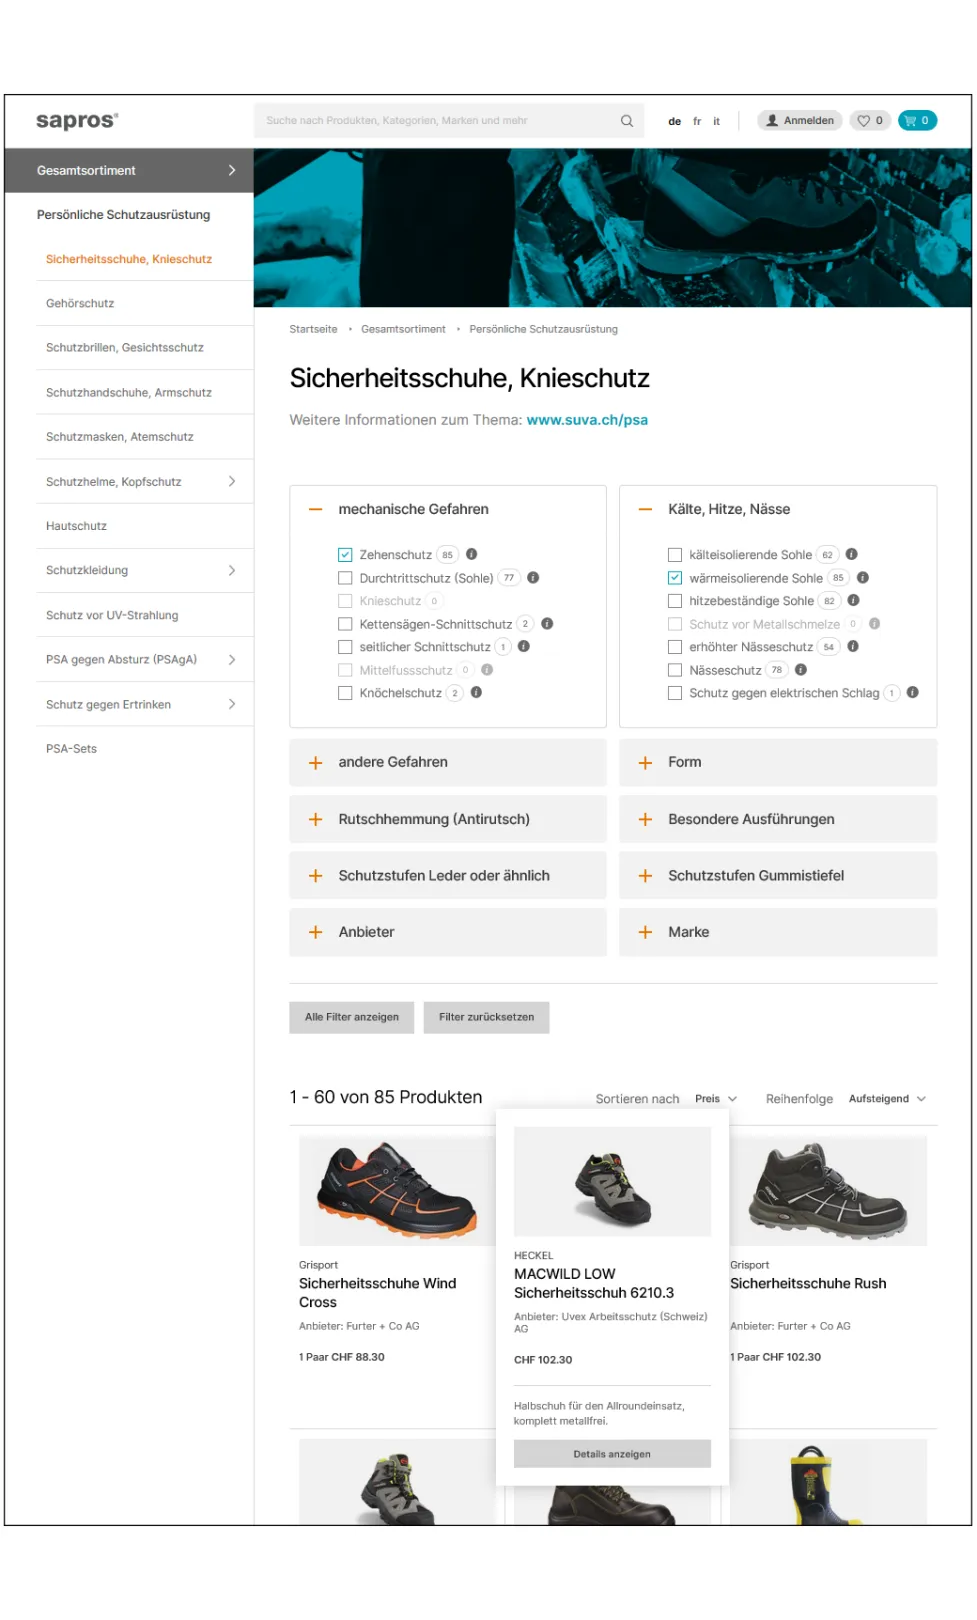The height and width of the screenshot is (1620, 977).
Task: Check the seitlicher Schnittschutz filter
Action: click(345, 647)
